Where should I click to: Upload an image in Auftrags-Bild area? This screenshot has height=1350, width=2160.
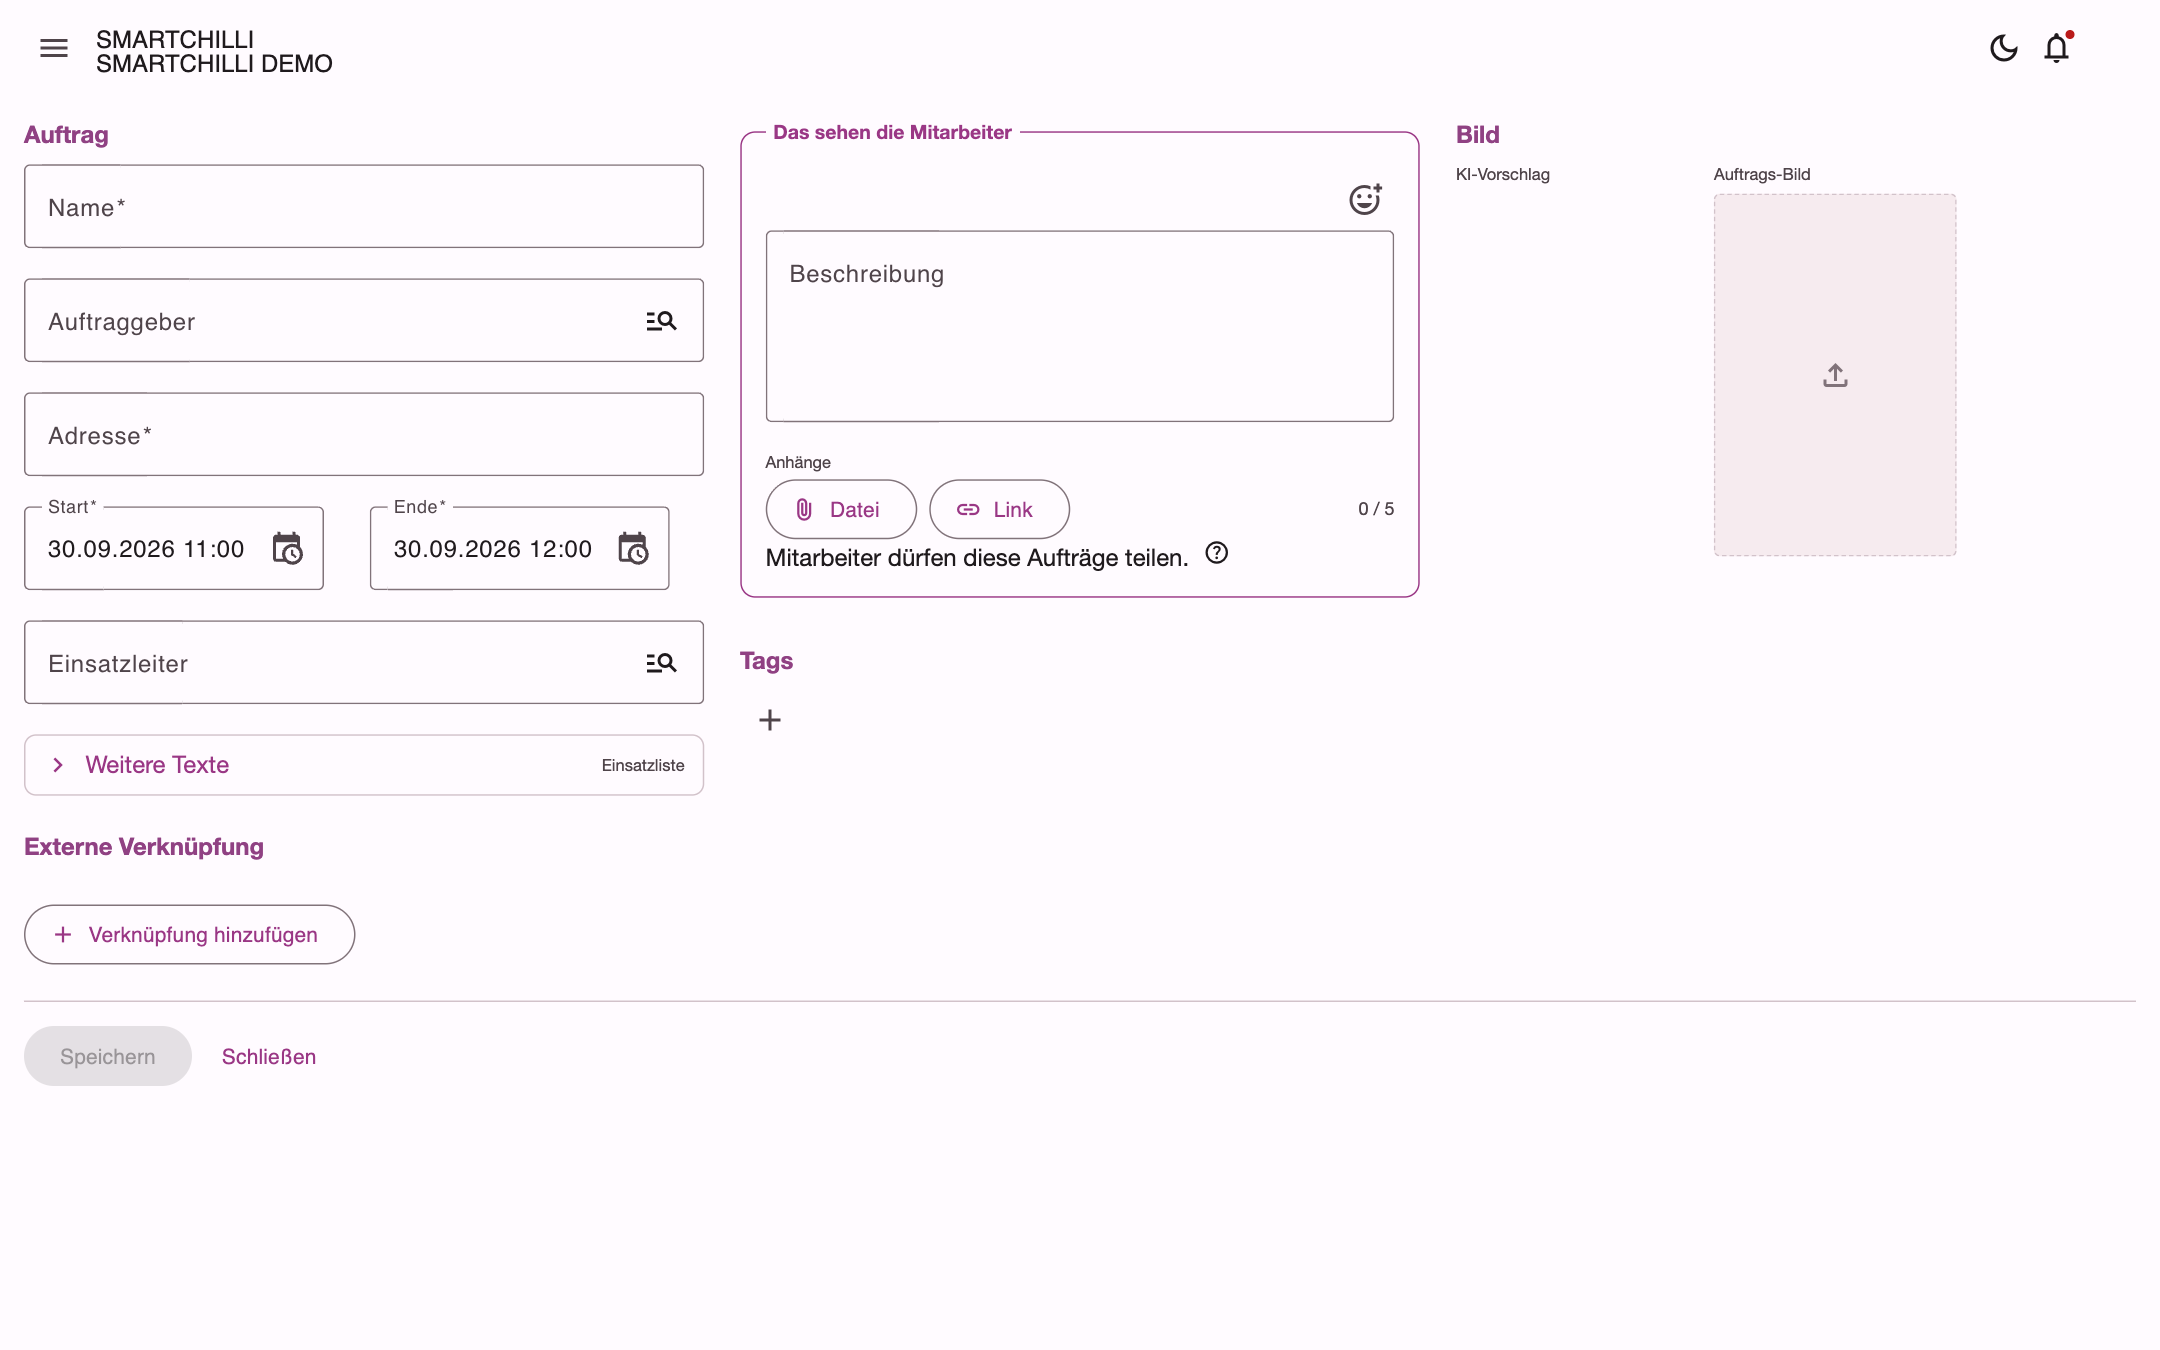tap(1835, 375)
